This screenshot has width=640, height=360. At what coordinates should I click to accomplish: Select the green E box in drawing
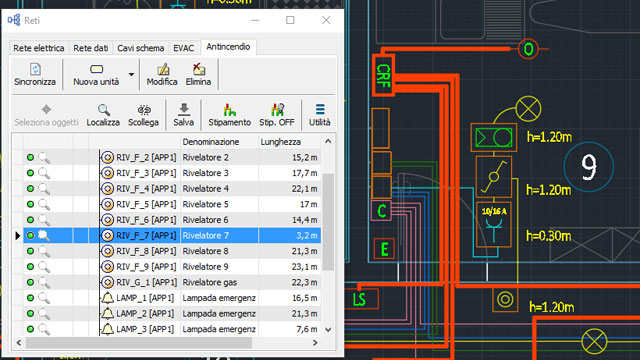pyautogui.click(x=384, y=249)
